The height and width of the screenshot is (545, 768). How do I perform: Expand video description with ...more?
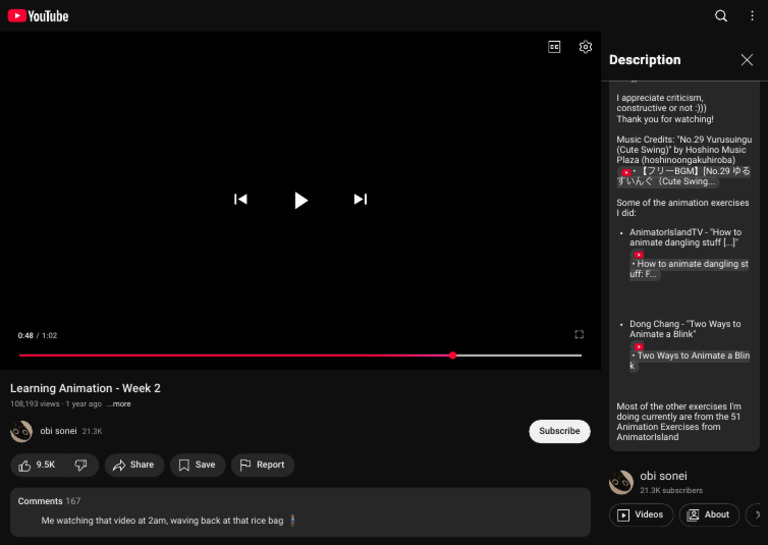click(x=119, y=404)
